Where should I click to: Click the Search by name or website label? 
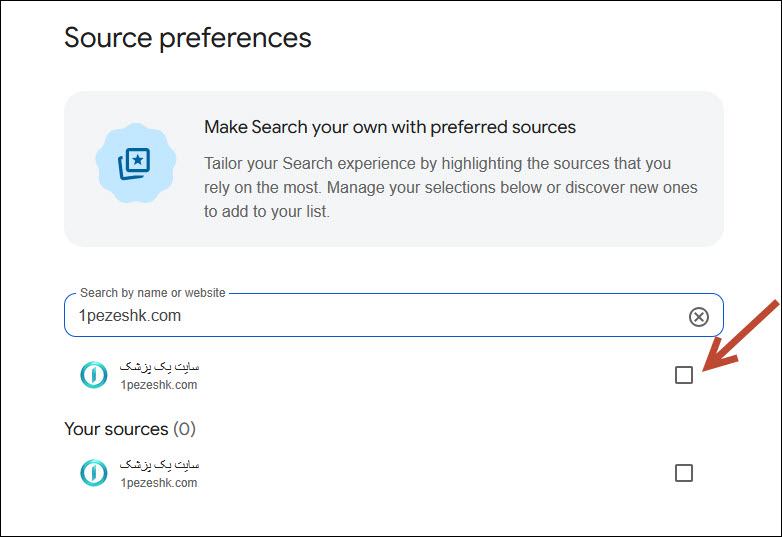point(153,293)
